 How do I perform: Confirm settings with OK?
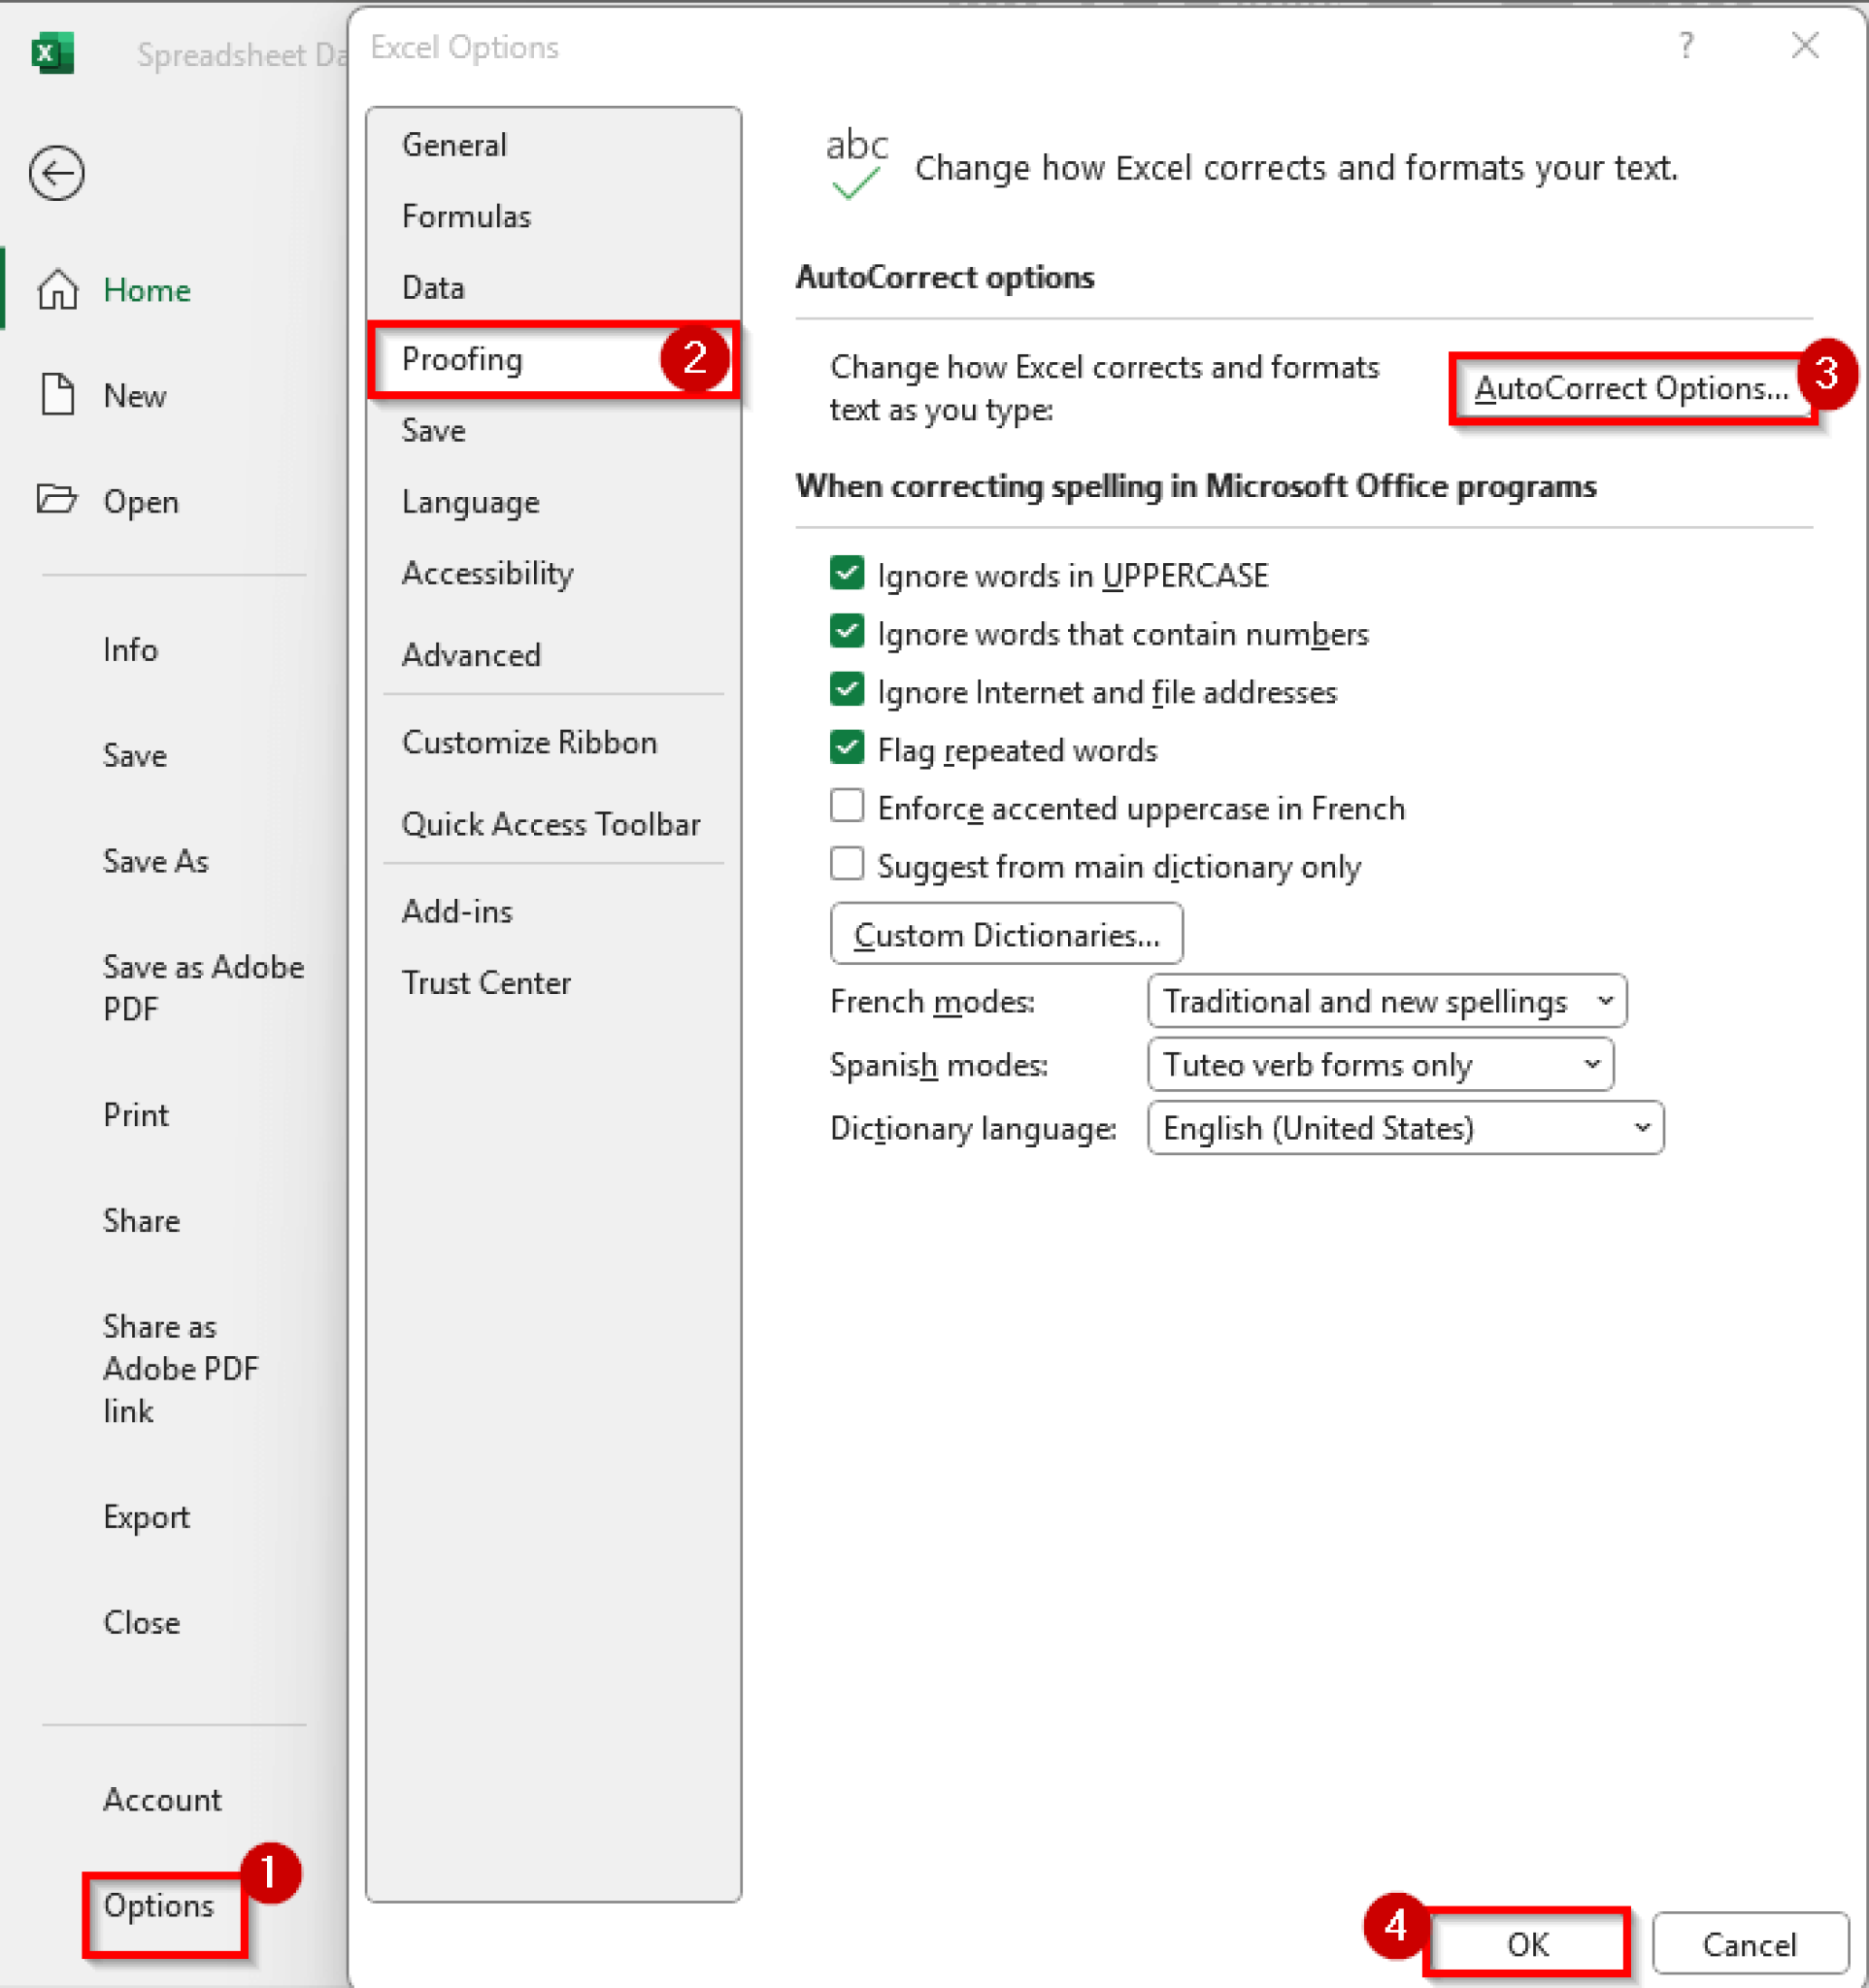click(1526, 1943)
